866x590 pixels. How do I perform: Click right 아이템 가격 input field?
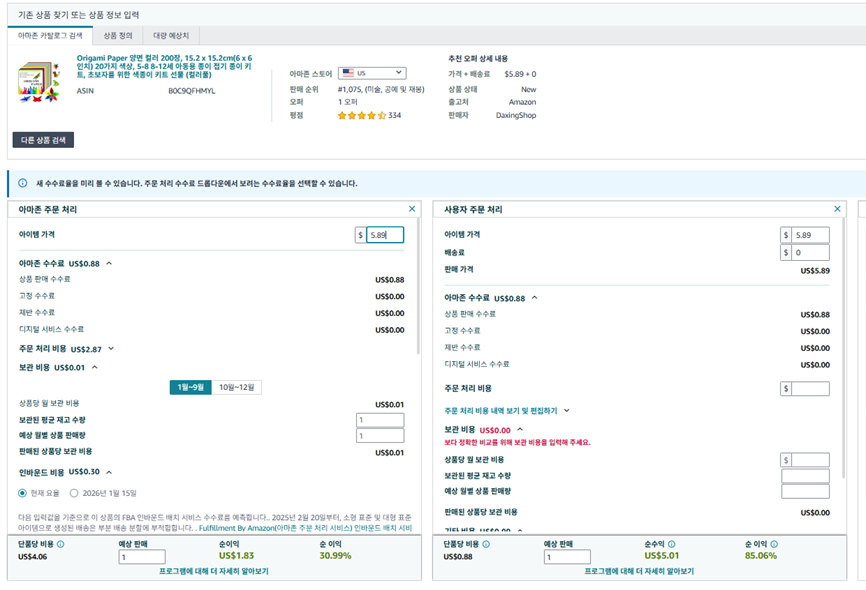click(810, 235)
